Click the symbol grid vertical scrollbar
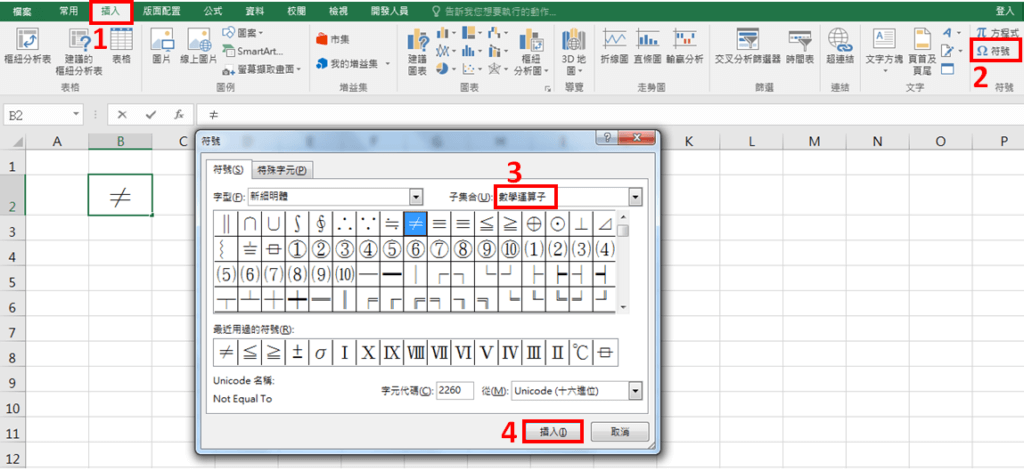 [623, 265]
